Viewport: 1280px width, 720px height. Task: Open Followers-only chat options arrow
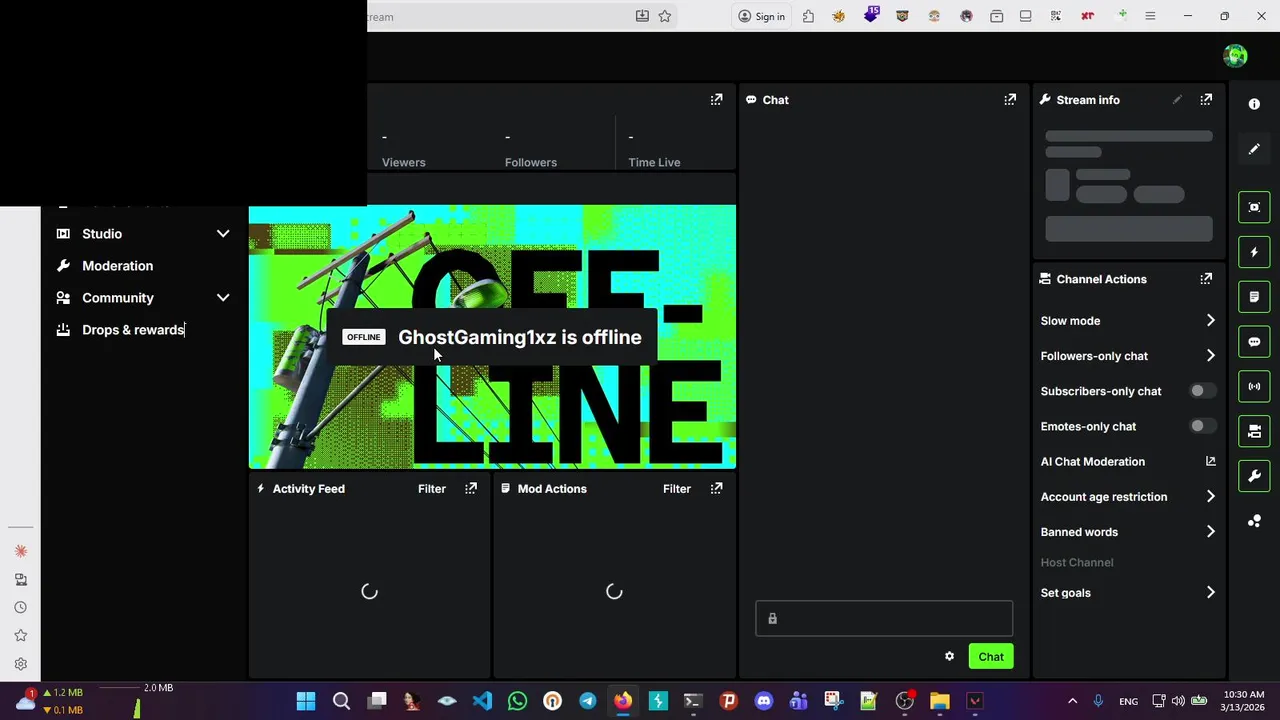1210,356
